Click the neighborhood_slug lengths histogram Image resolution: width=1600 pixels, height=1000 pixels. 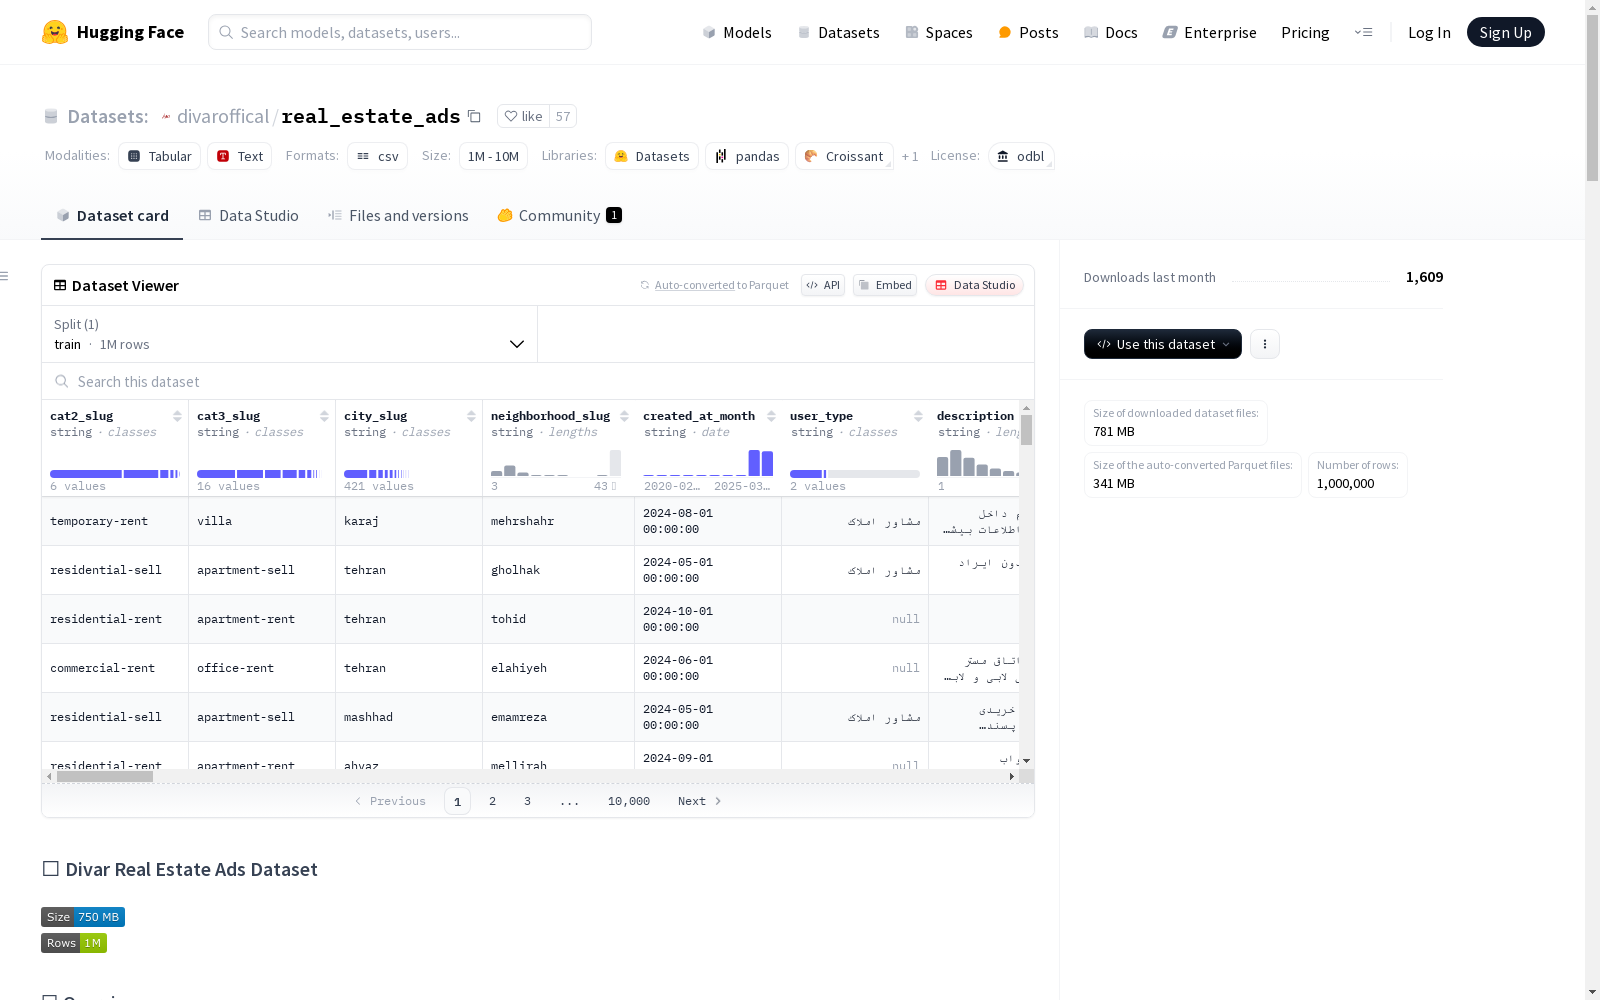point(556,462)
